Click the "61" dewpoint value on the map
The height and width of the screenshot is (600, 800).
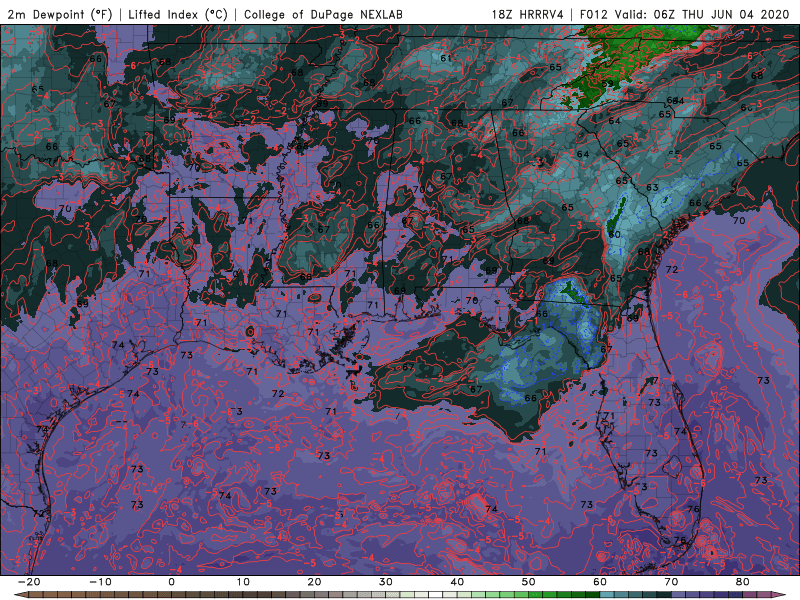click(x=446, y=58)
